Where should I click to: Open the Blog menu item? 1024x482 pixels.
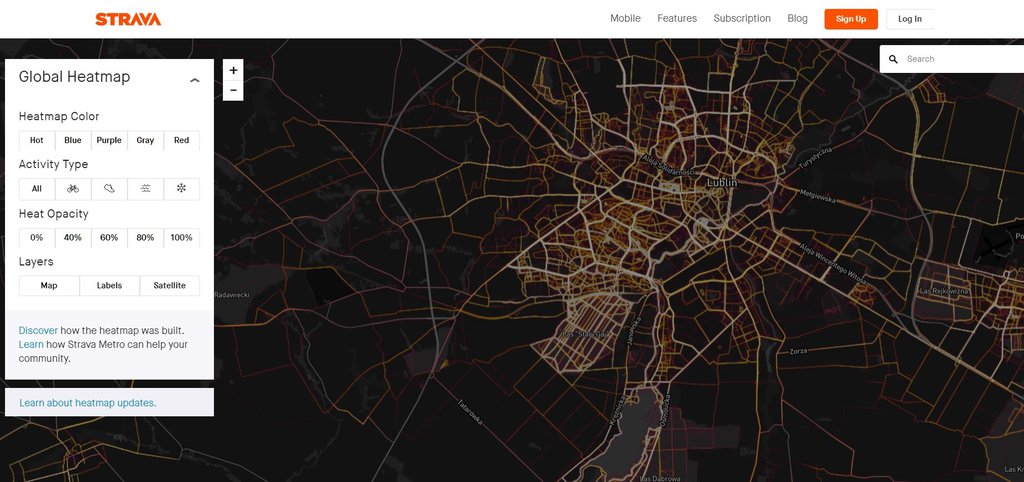pyautogui.click(x=797, y=18)
